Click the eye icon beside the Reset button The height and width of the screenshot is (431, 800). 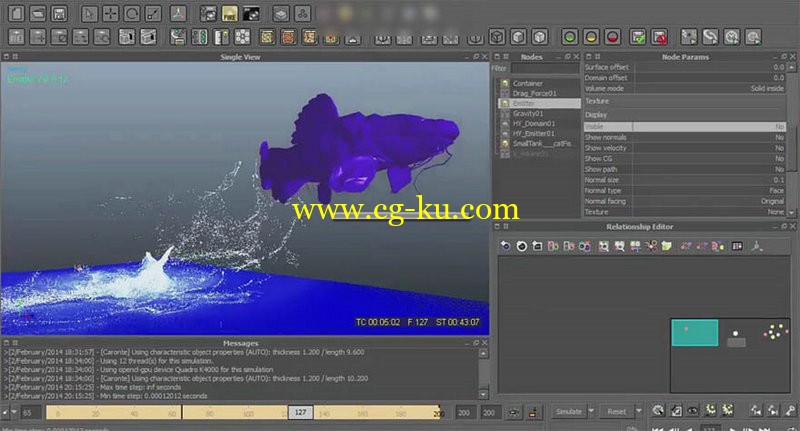(692, 410)
